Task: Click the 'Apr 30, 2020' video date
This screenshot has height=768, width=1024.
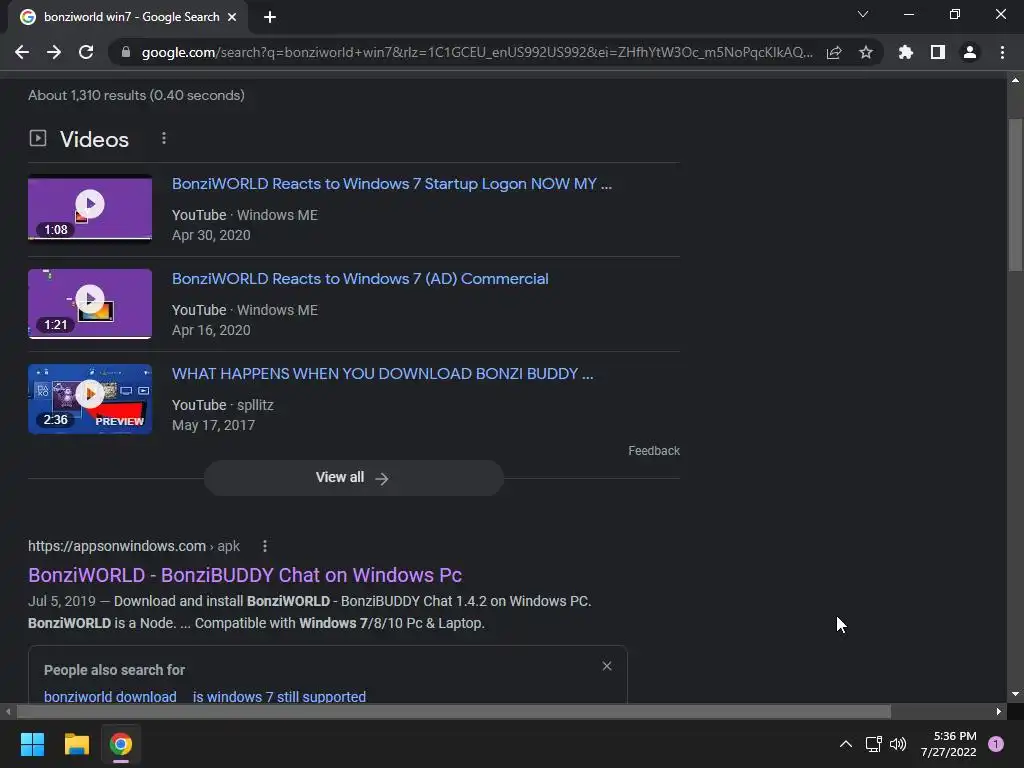Action: pyautogui.click(x=211, y=235)
